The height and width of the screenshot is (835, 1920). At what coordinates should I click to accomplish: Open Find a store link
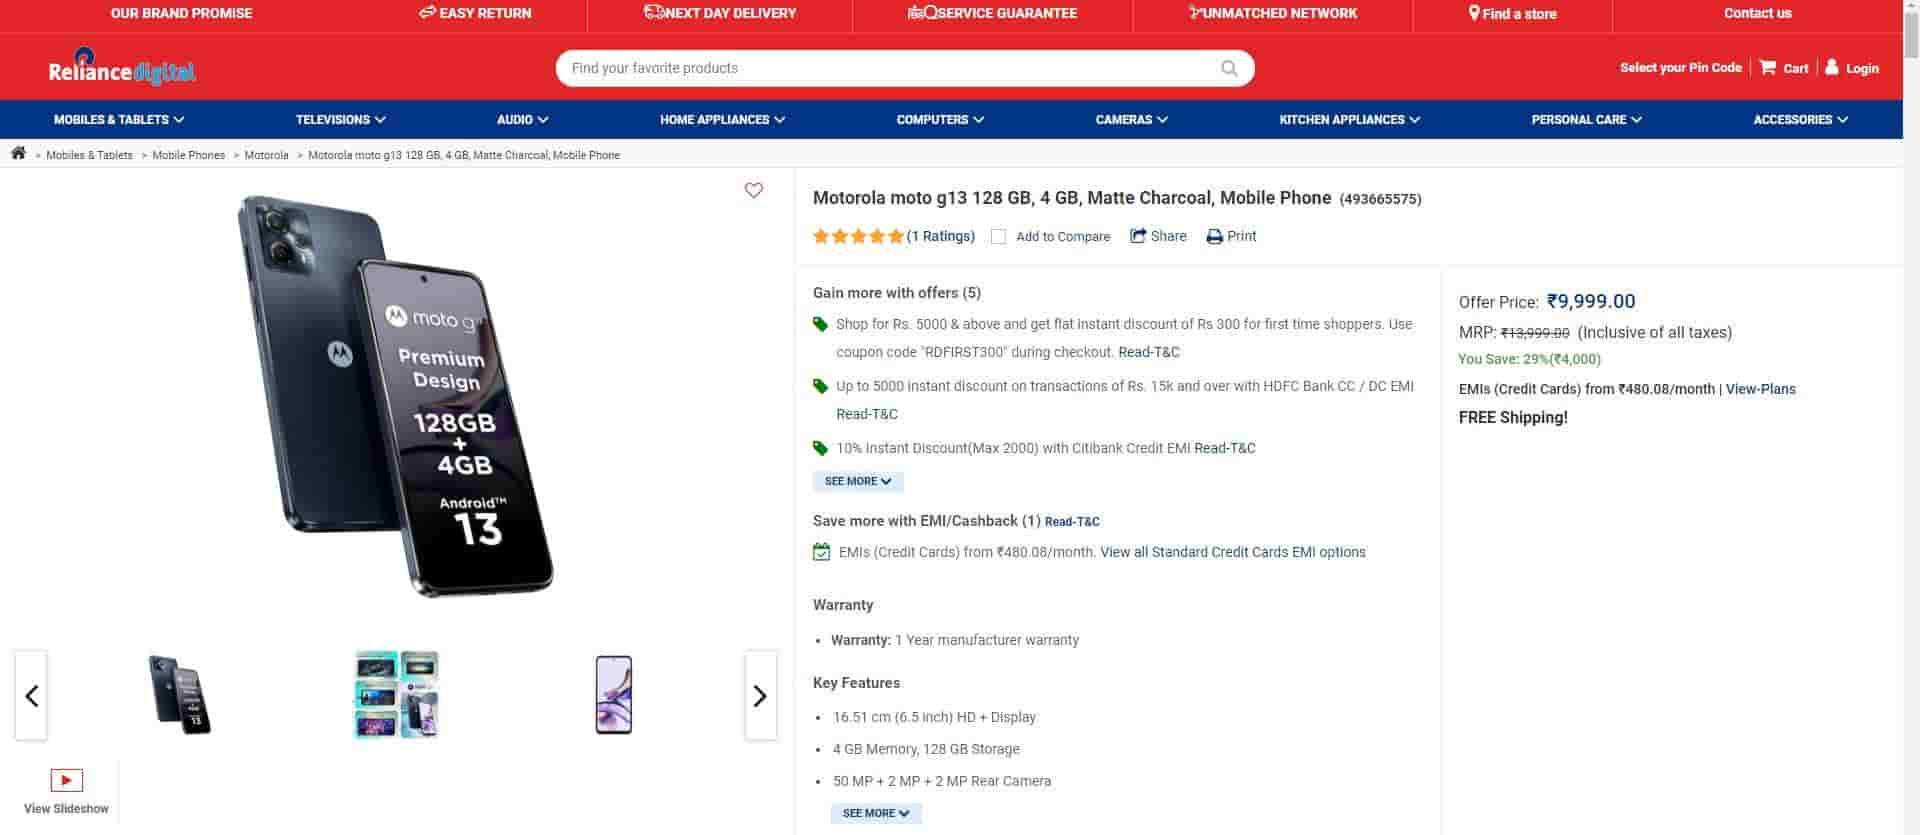1512,14
